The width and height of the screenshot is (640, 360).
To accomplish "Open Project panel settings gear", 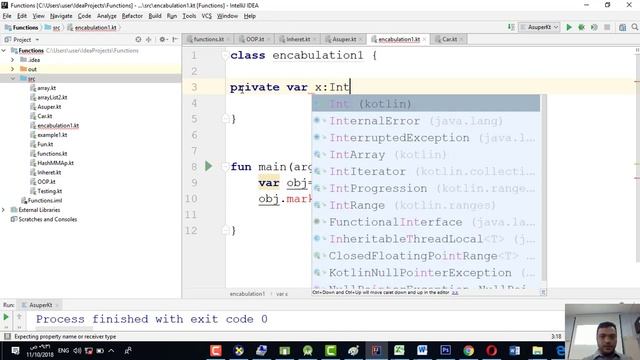I will click(162, 40).
